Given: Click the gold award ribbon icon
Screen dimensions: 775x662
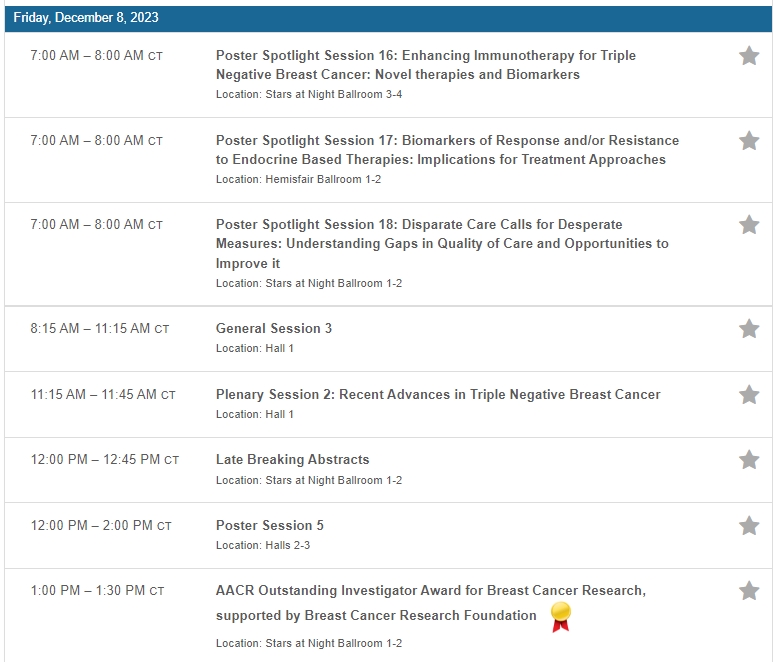Looking at the screenshot, I should (561, 617).
